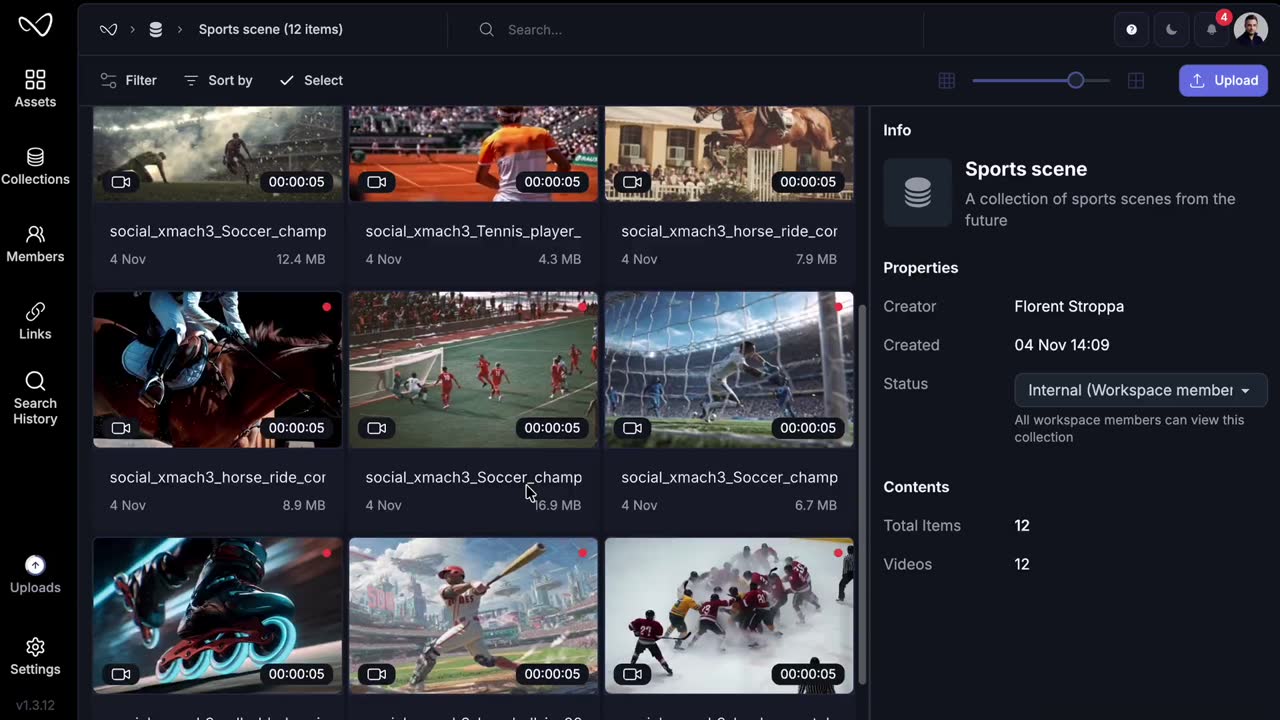Click the notifications bell icon
This screenshot has height=720, width=1280.
tap(1211, 30)
